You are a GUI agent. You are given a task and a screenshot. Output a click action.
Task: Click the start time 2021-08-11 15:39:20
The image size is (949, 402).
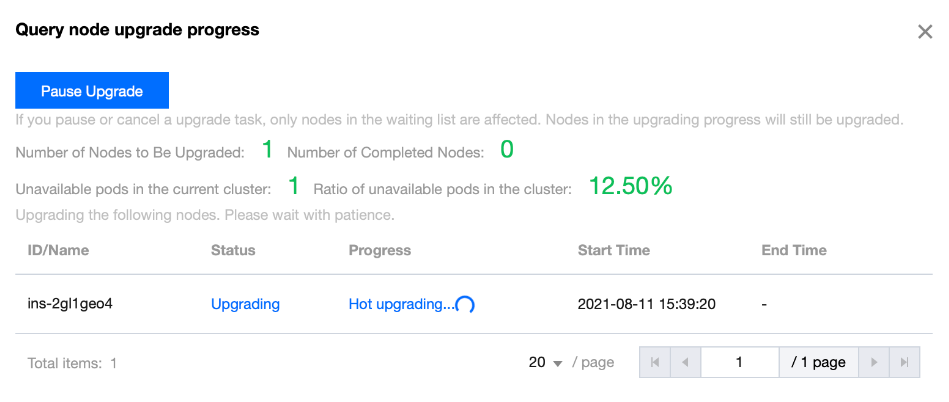pyautogui.click(x=646, y=304)
